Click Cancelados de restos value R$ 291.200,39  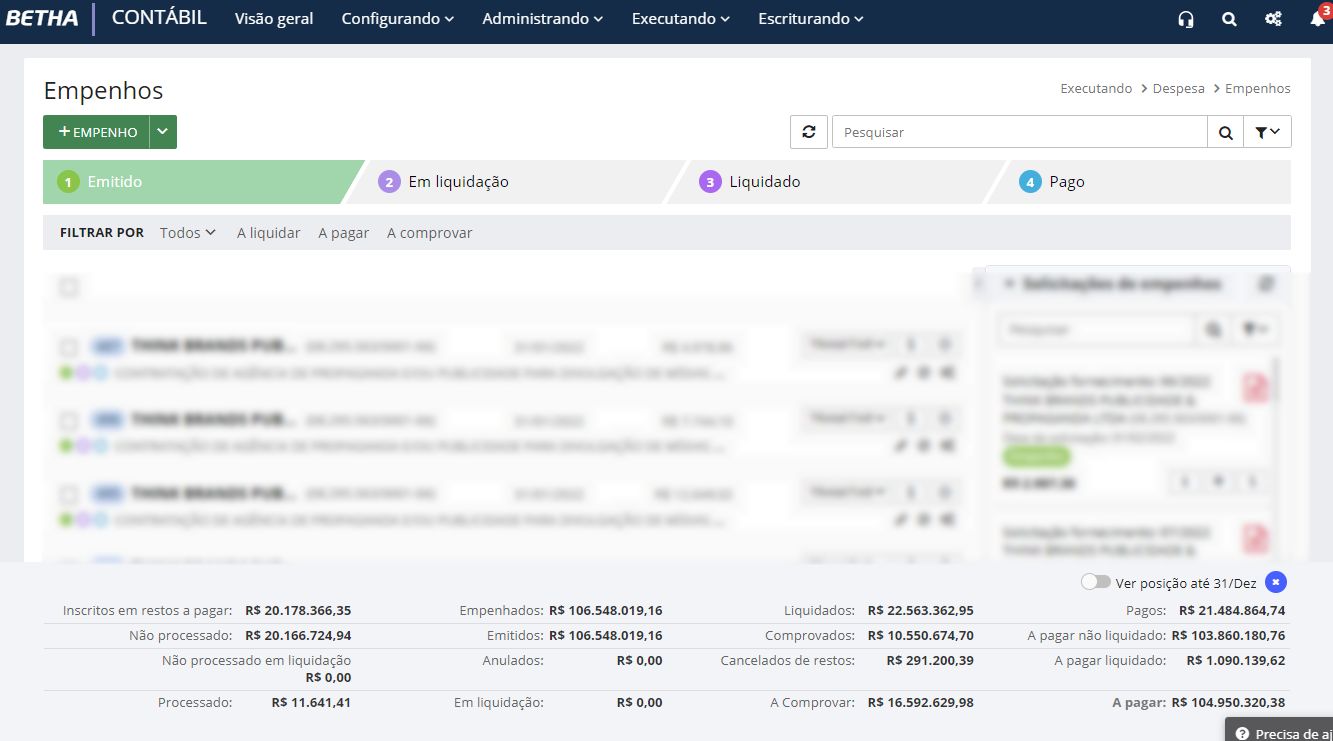tap(930, 660)
